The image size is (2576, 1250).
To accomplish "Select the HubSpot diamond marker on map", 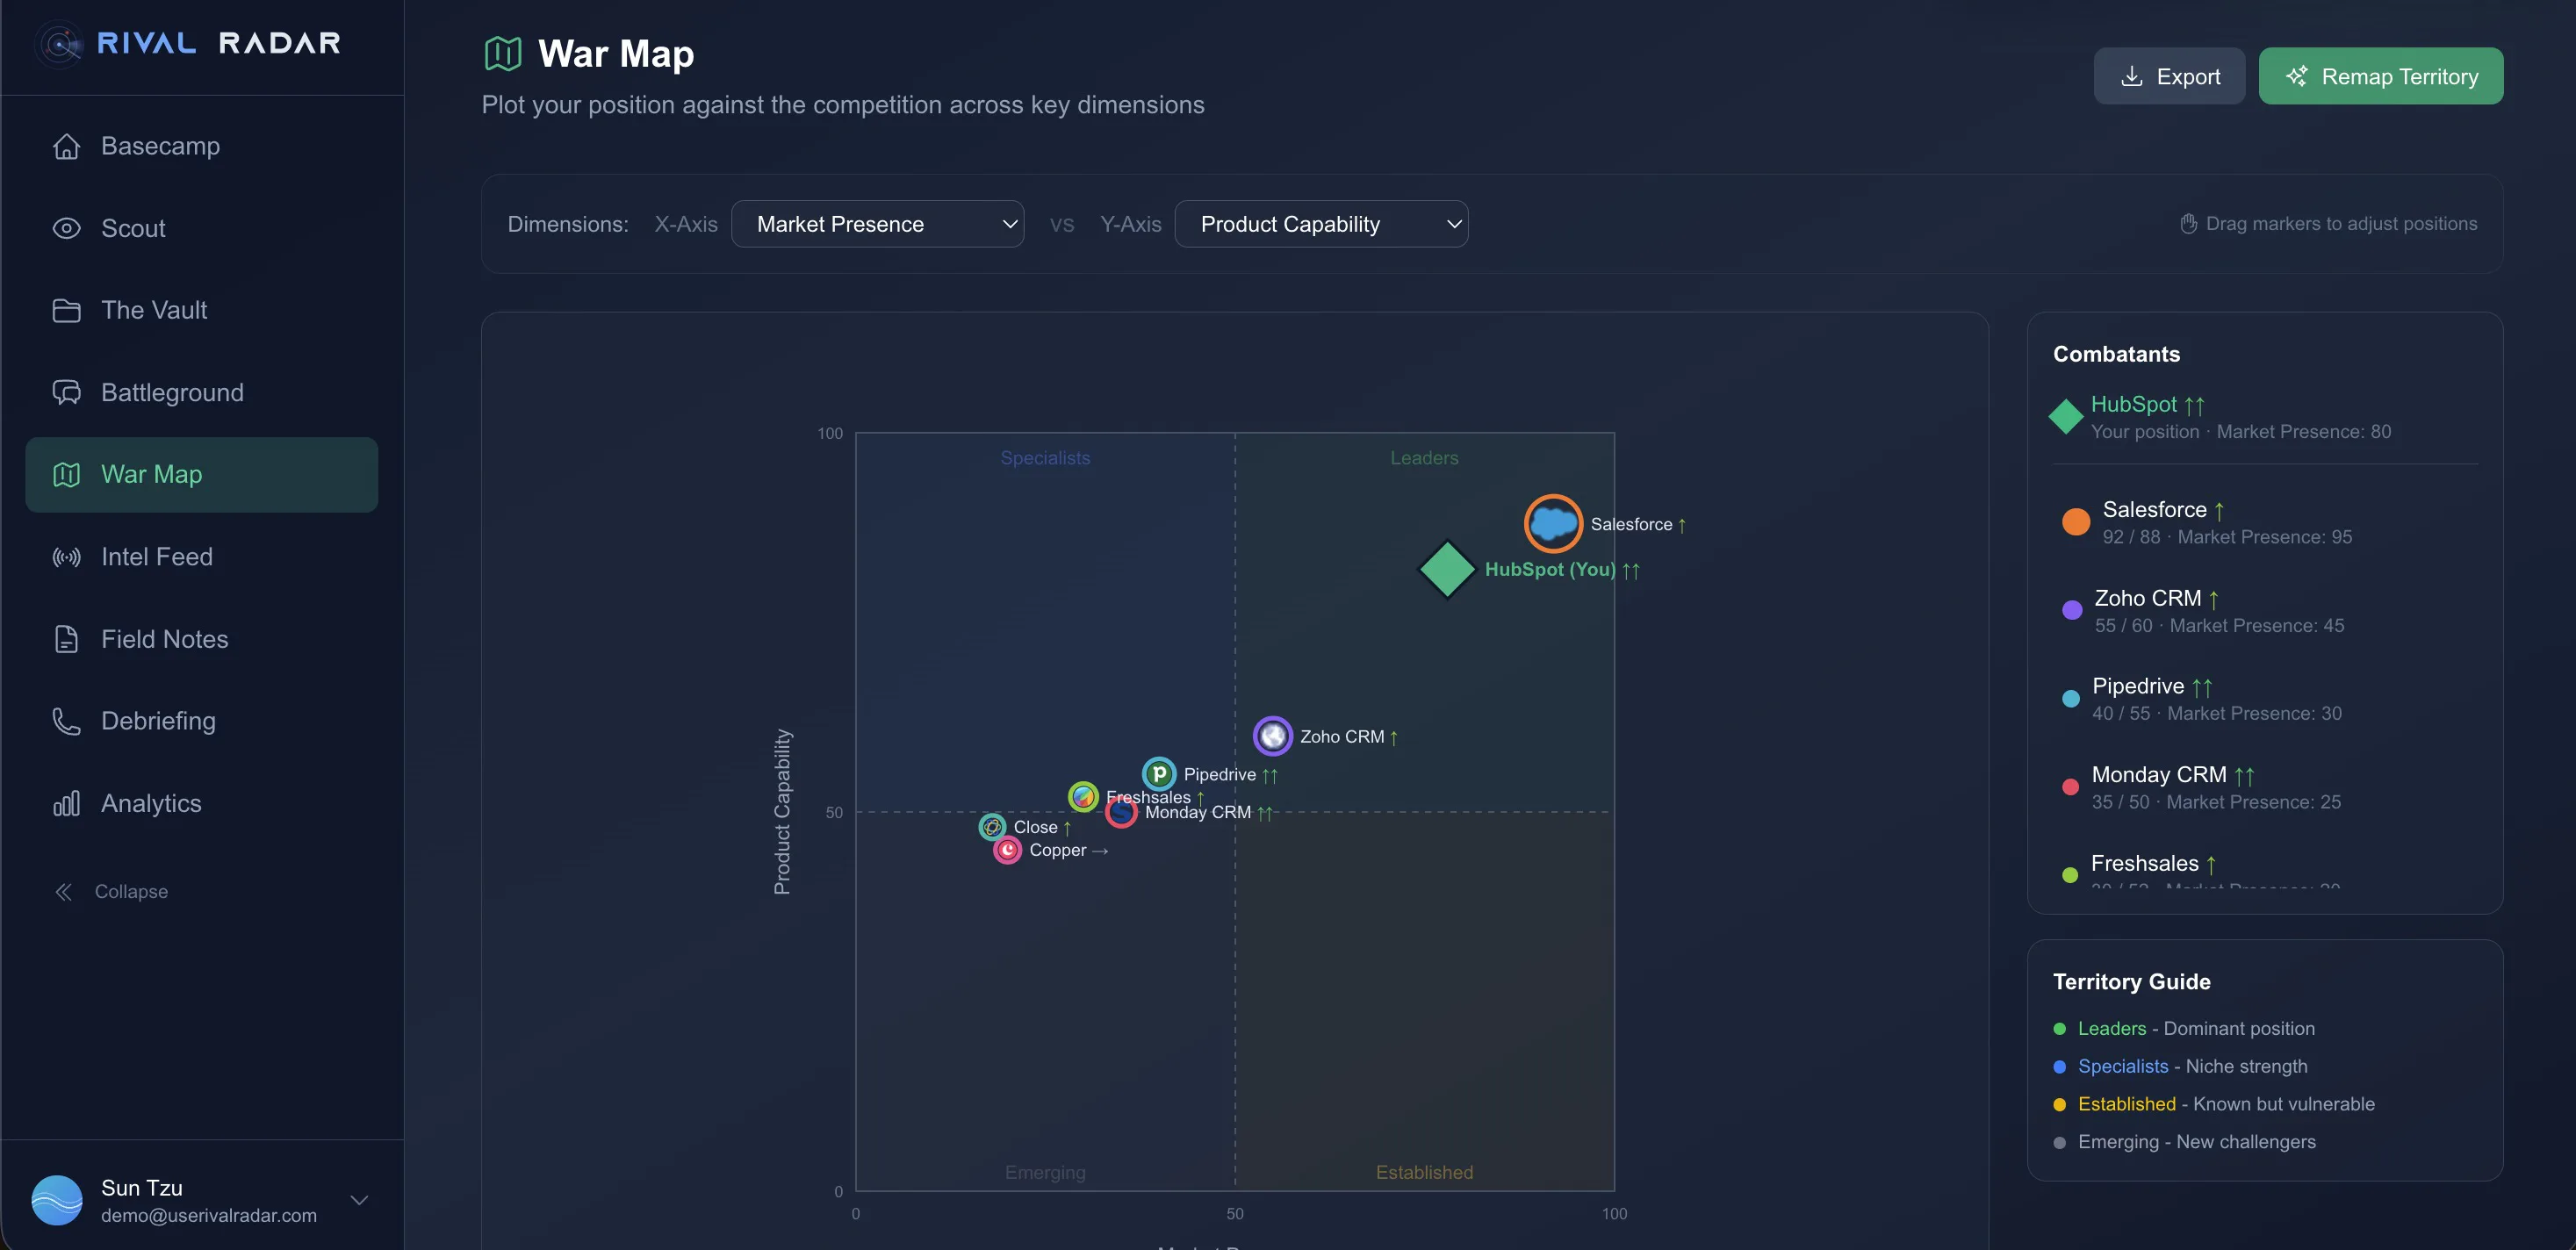I will point(1447,569).
